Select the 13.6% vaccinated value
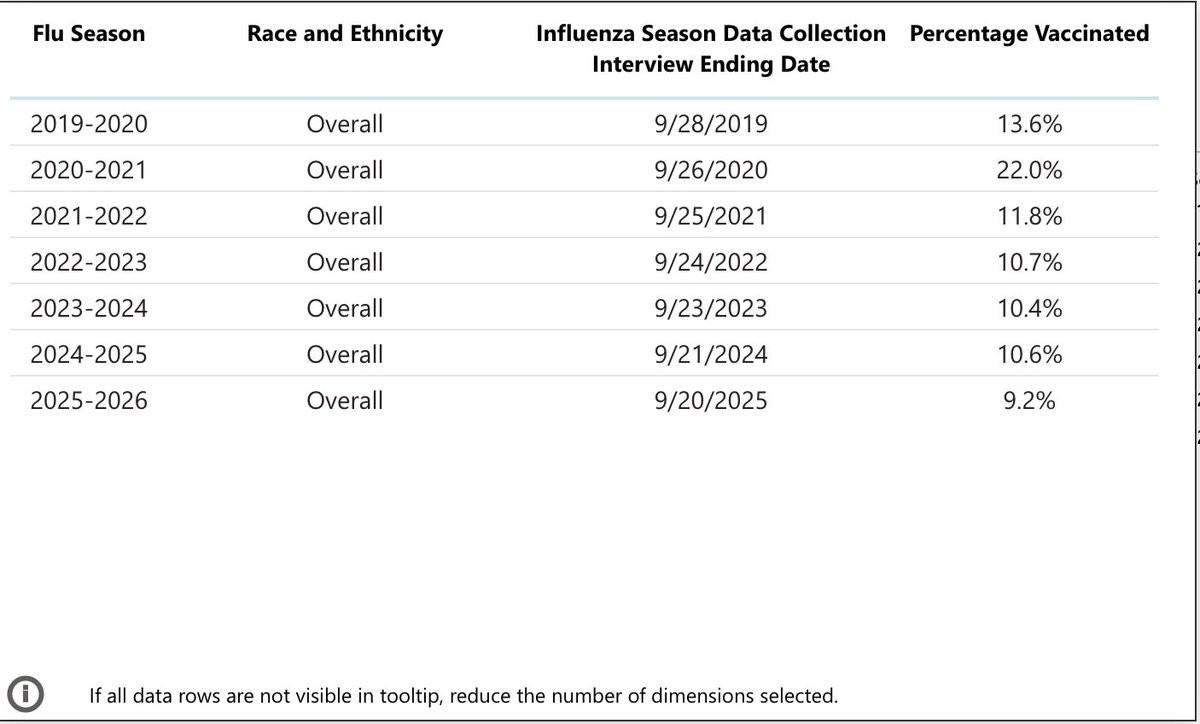1200x724 pixels. coord(1029,124)
